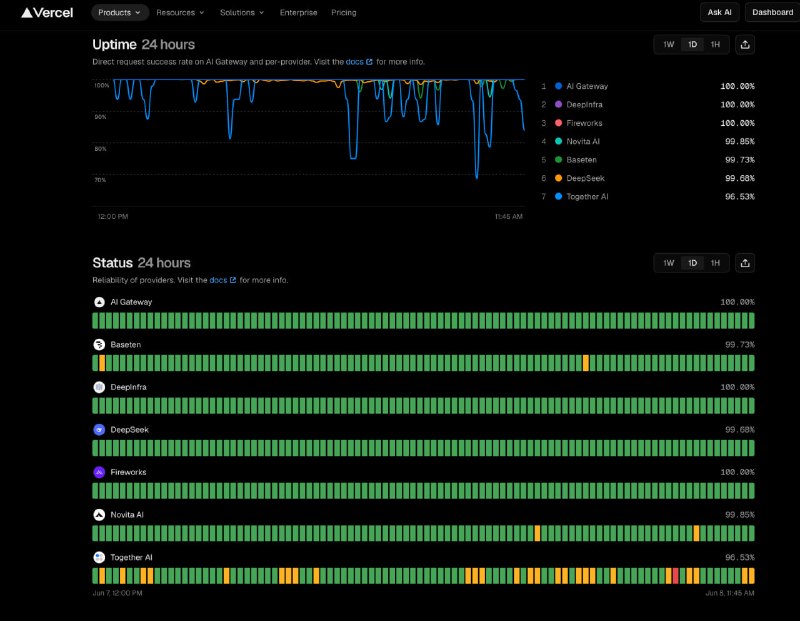Image resolution: width=800 pixels, height=621 pixels.
Task: Open the Products dropdown menu
Action: tap(120, 12)
